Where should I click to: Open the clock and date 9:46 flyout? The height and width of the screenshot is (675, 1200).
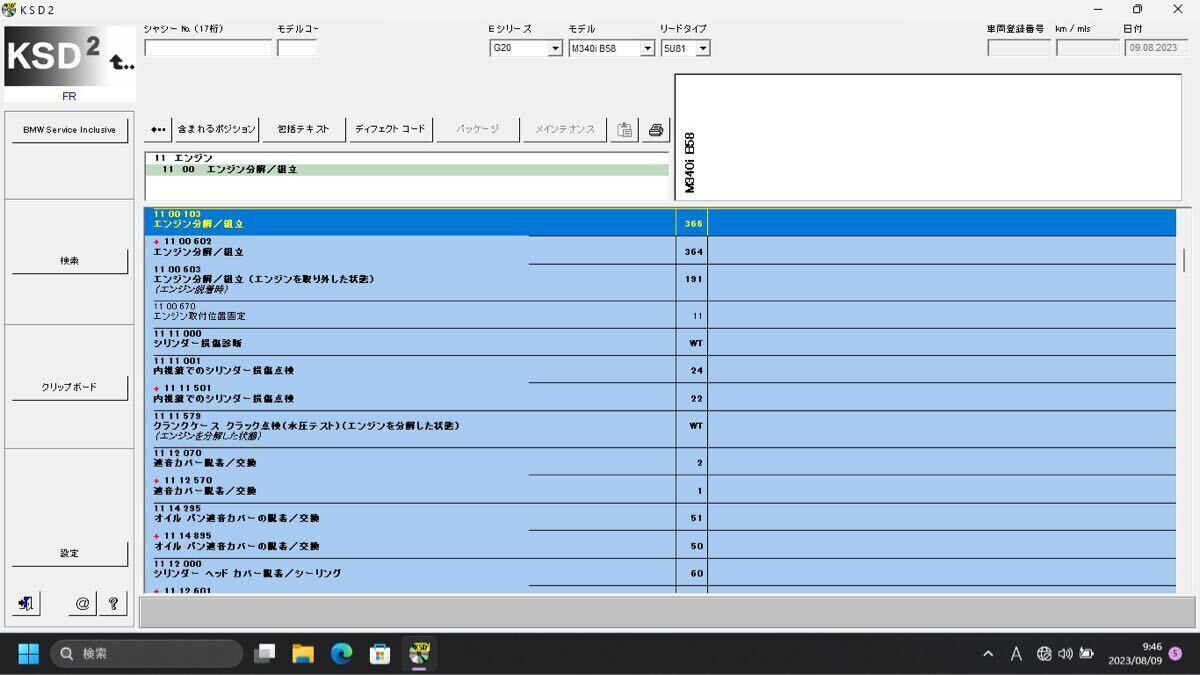click(1133, 654)
